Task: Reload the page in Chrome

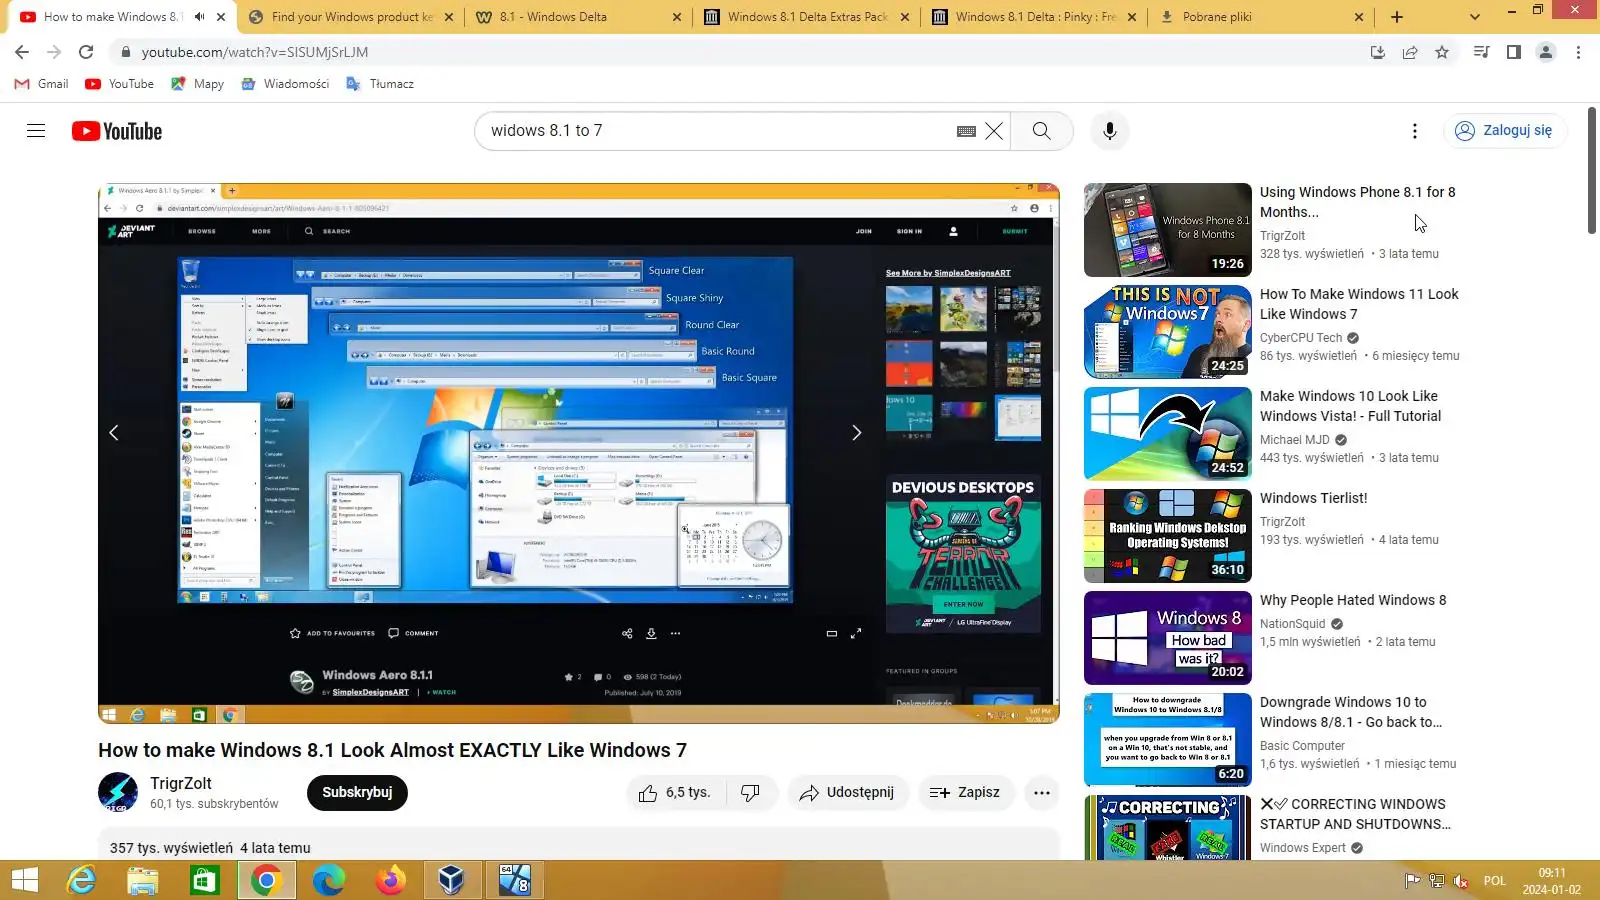Action: tap(86, 52)
